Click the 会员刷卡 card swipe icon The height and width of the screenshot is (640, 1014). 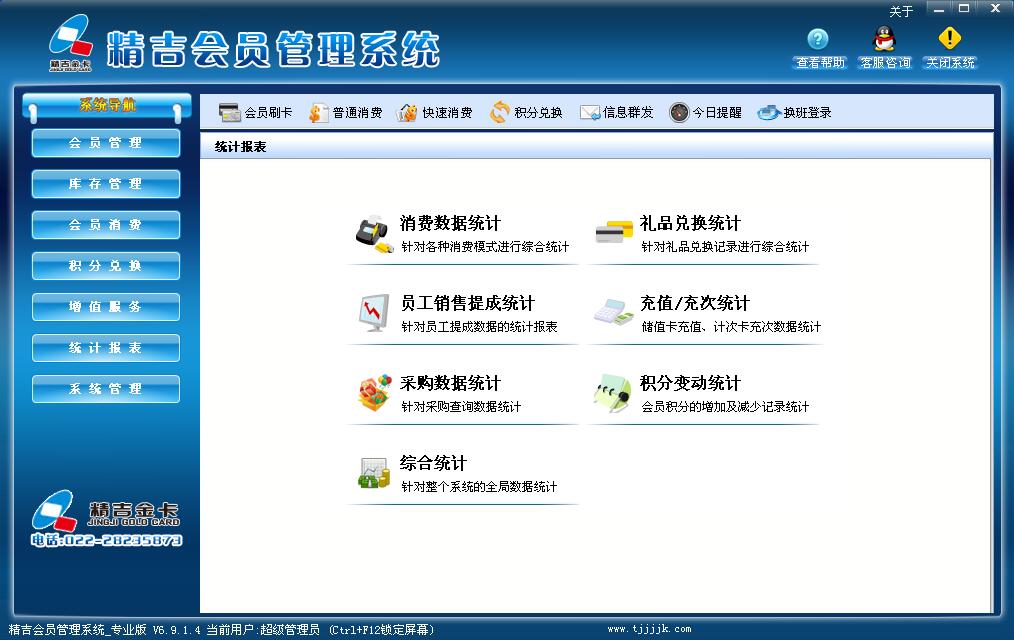pyautogui.click(x=229, y=113)
